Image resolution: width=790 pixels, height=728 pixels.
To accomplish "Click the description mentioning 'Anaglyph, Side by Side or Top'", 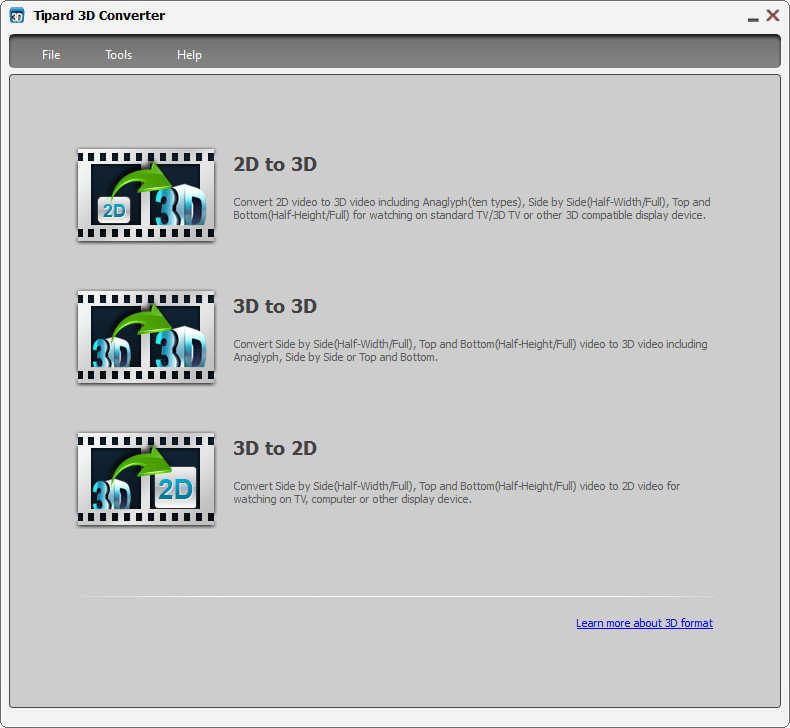I will 470,351.
